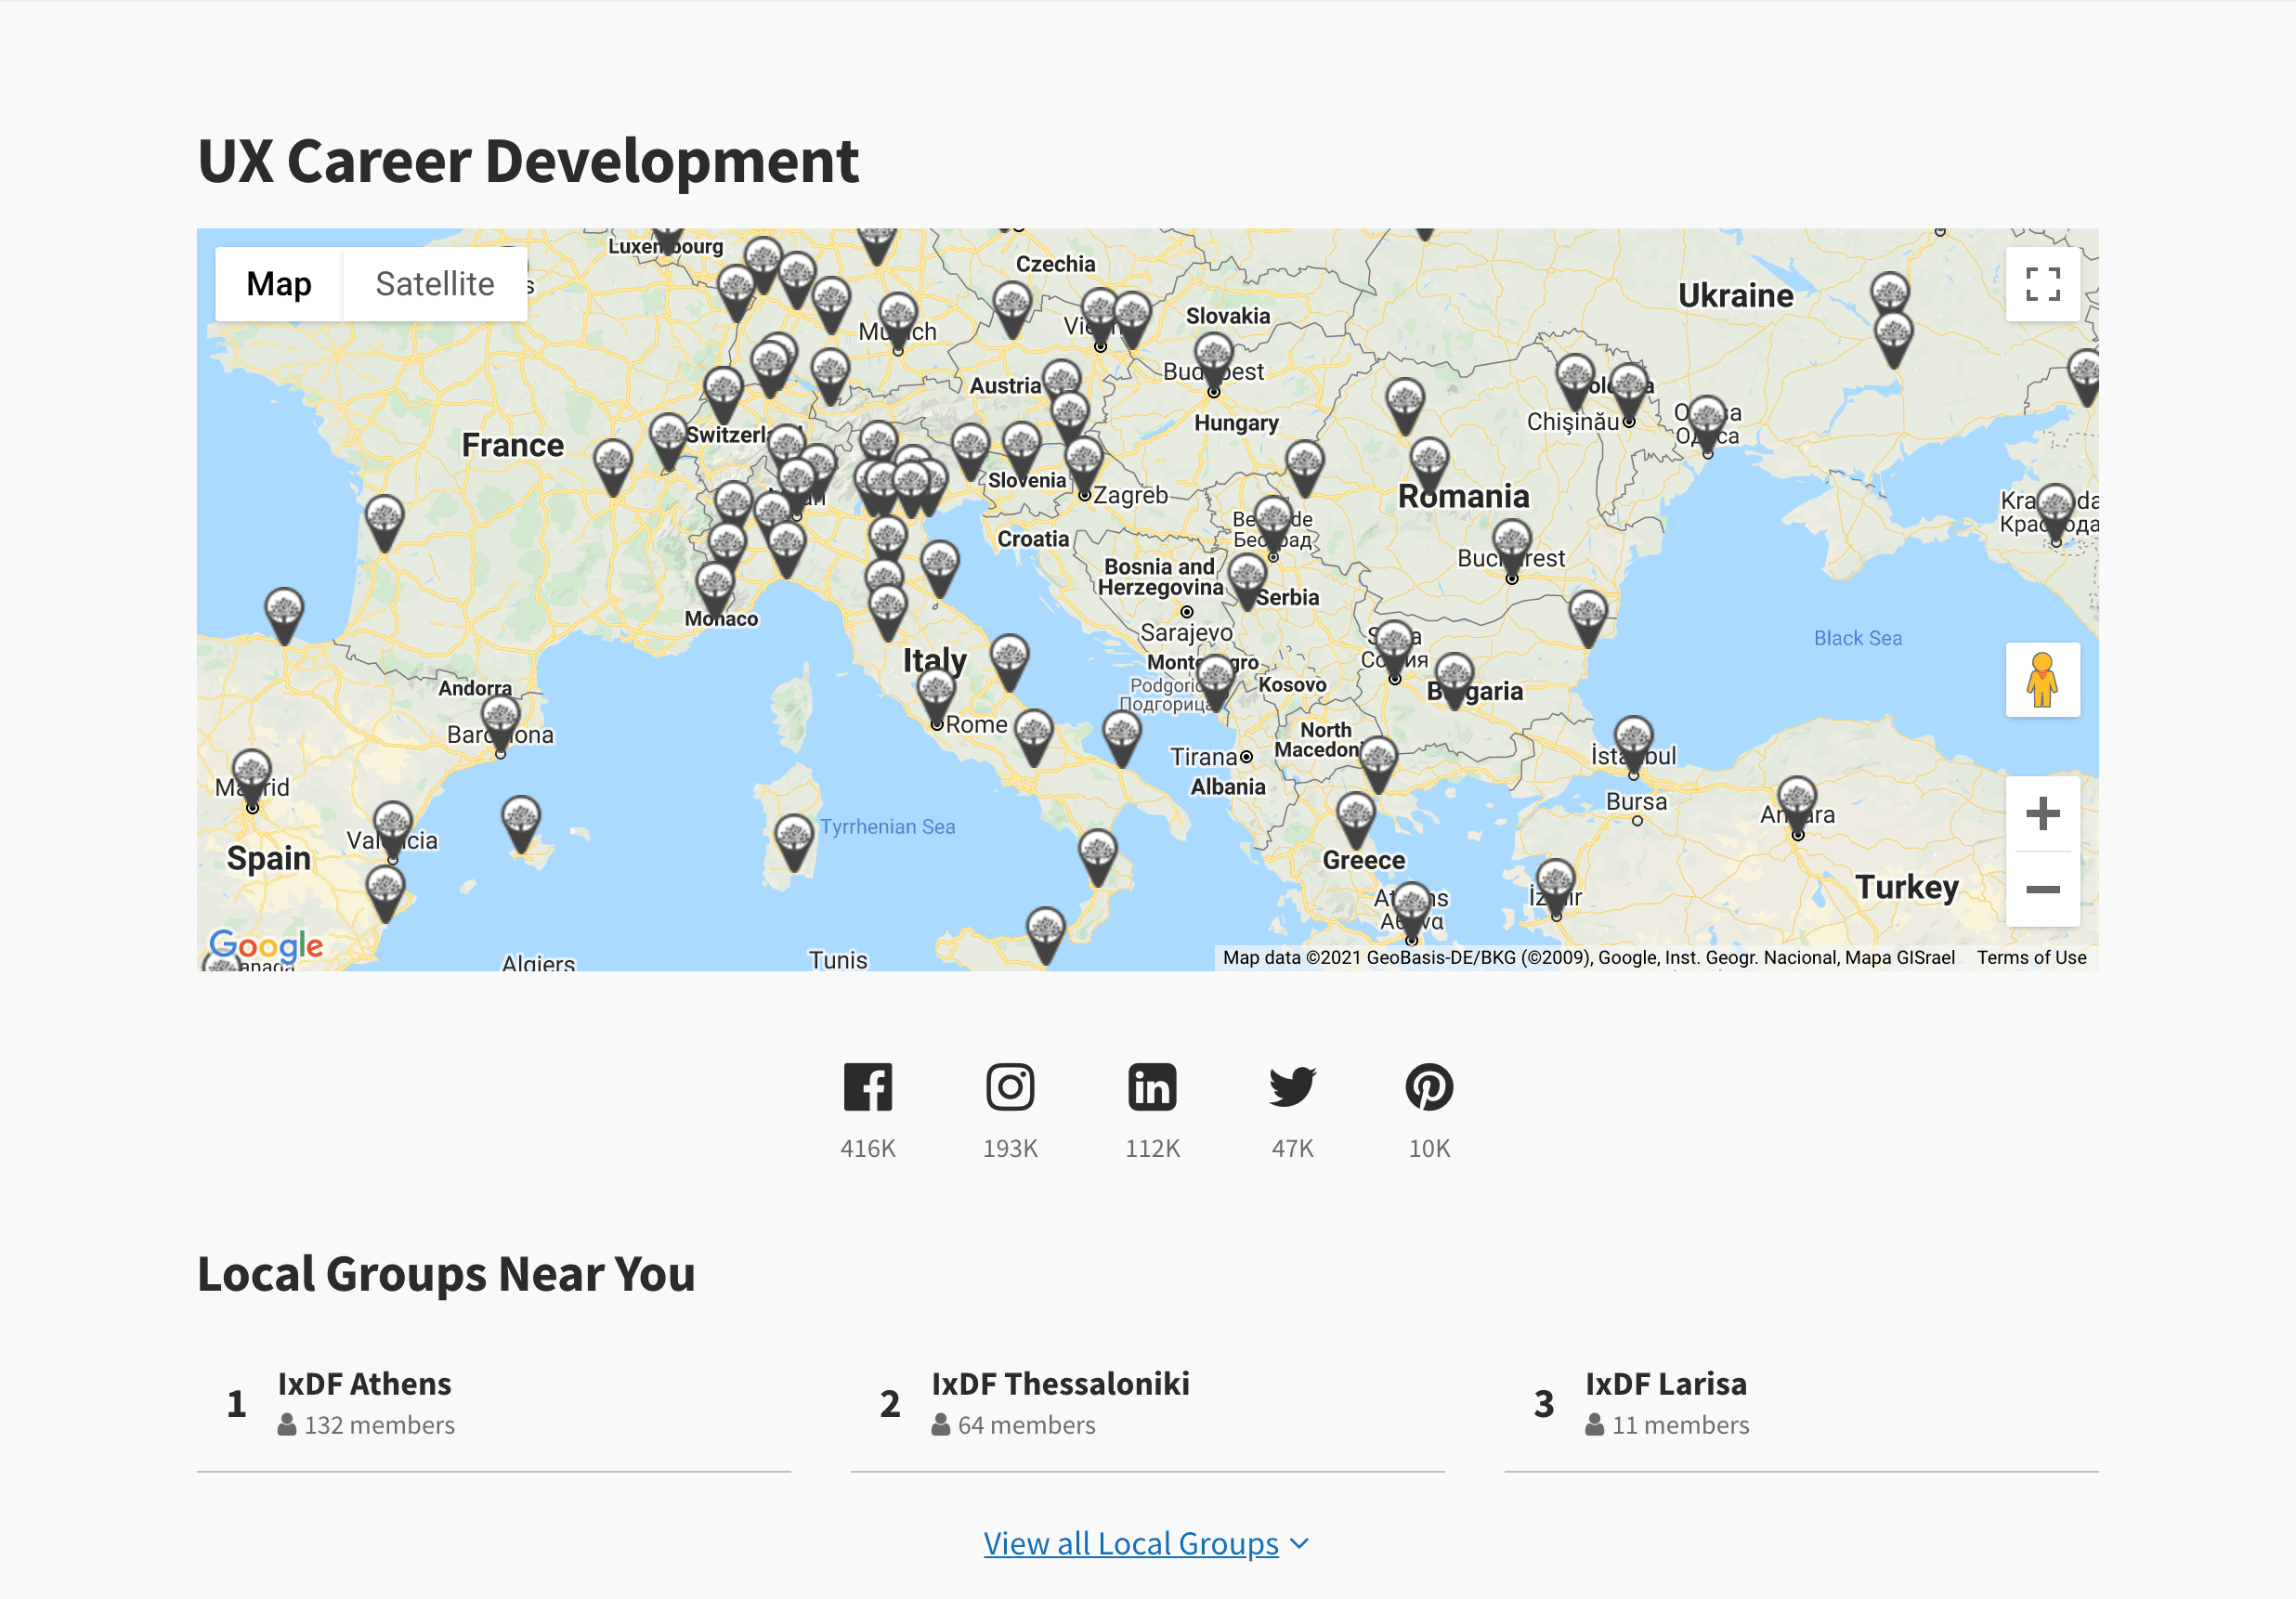
Task: Click the map pin on Valencia
Action: [393, 829]
